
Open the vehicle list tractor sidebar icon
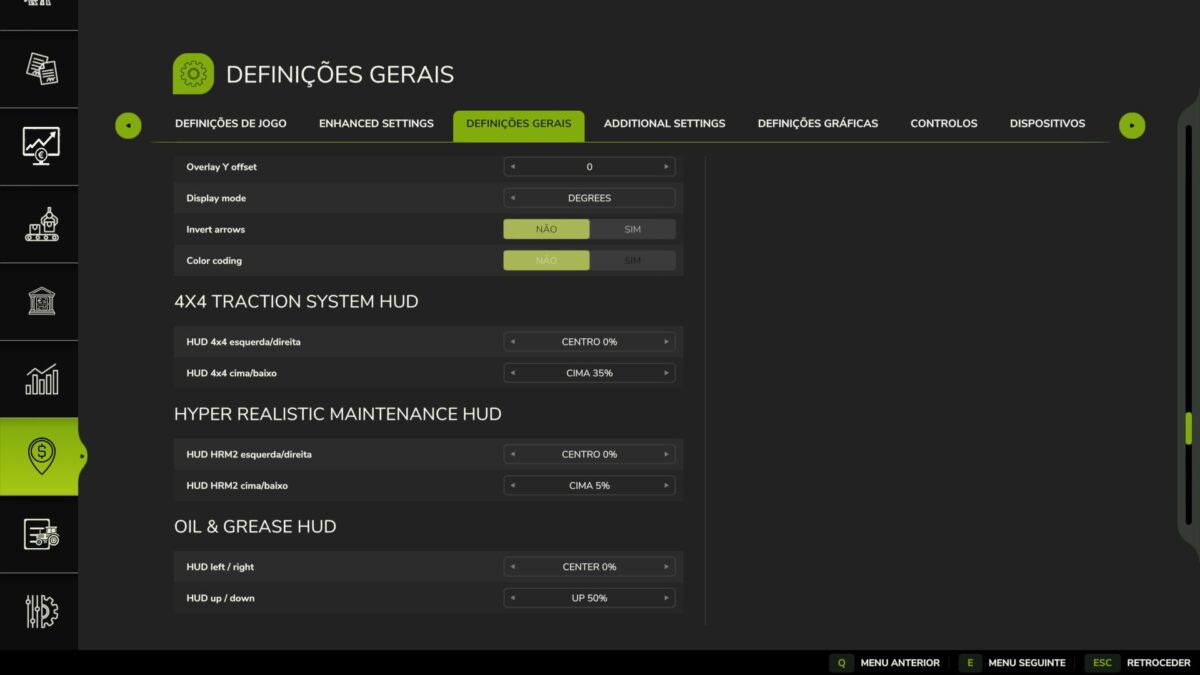41,534
